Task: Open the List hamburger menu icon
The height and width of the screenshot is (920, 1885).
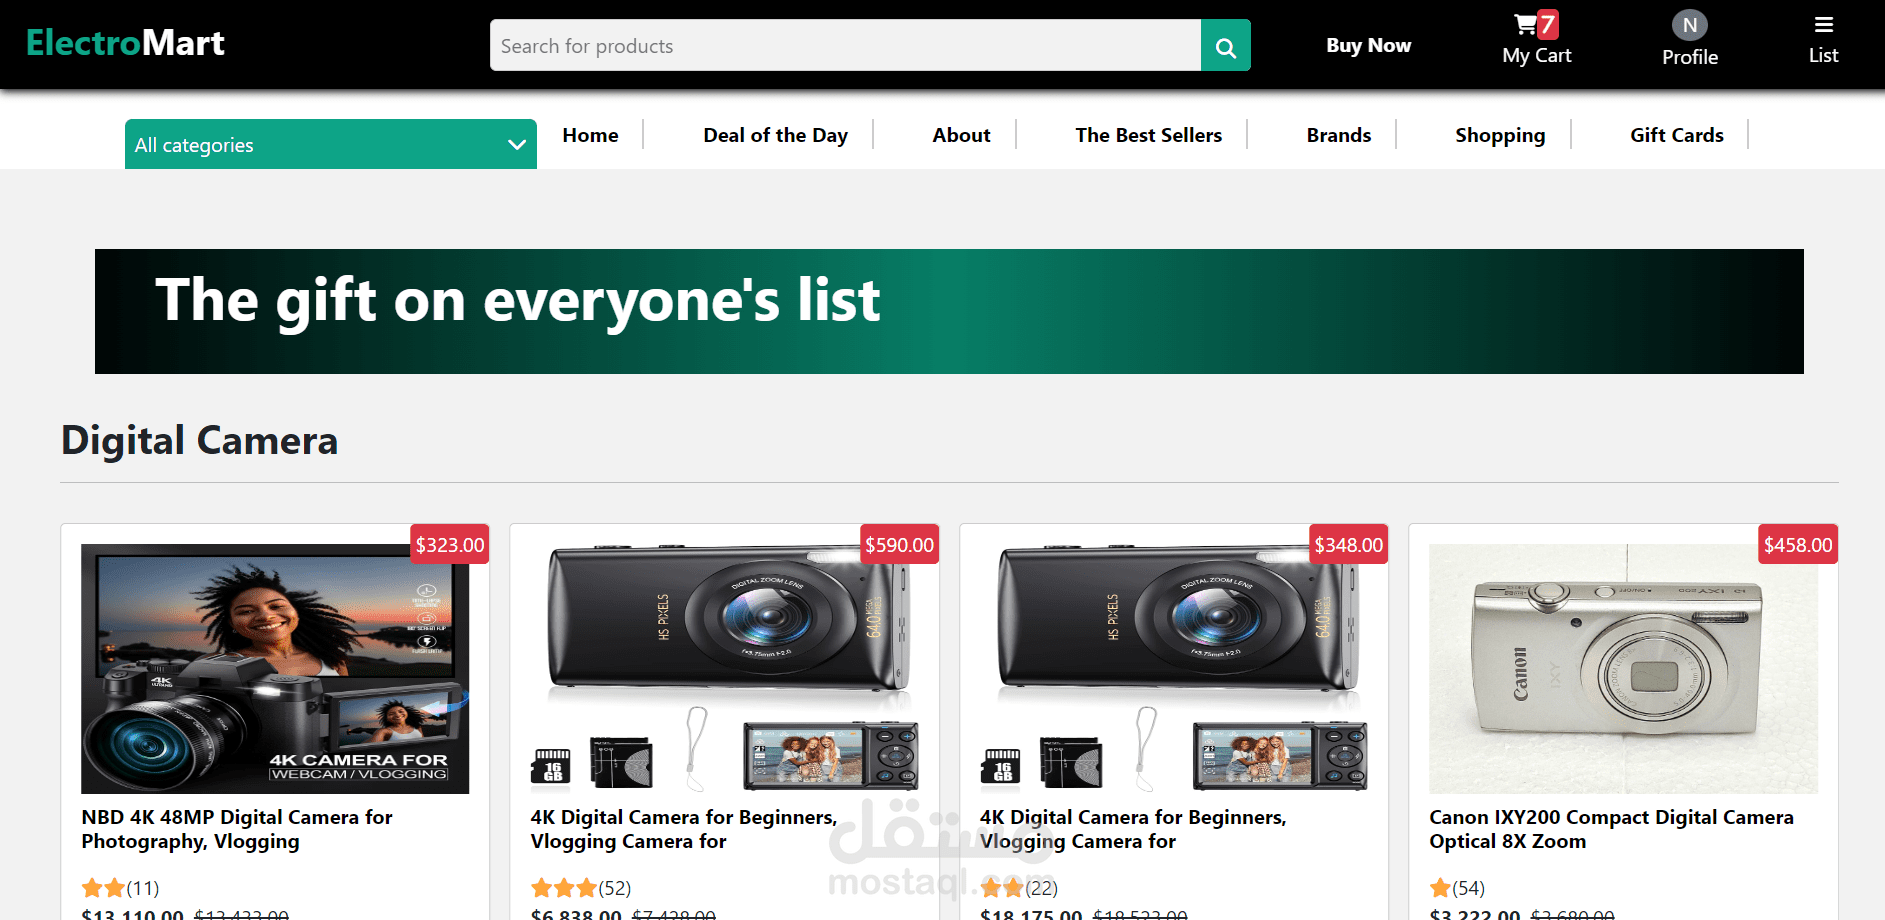Action: pos(1824,25)
